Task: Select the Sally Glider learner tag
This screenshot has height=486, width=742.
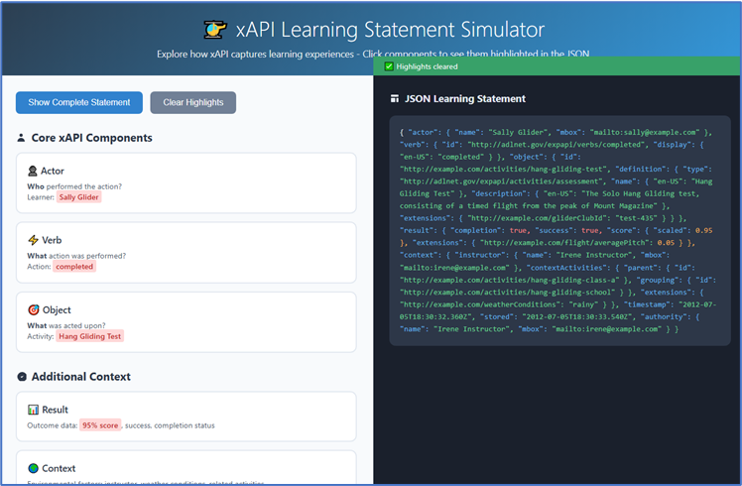Action: coord(79,197)
